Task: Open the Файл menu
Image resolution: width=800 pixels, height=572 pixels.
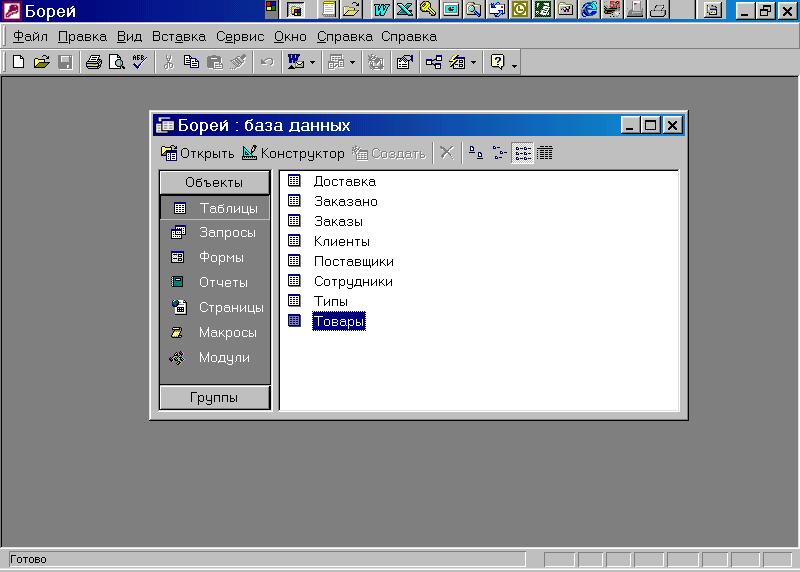Action: pos(30,37)
